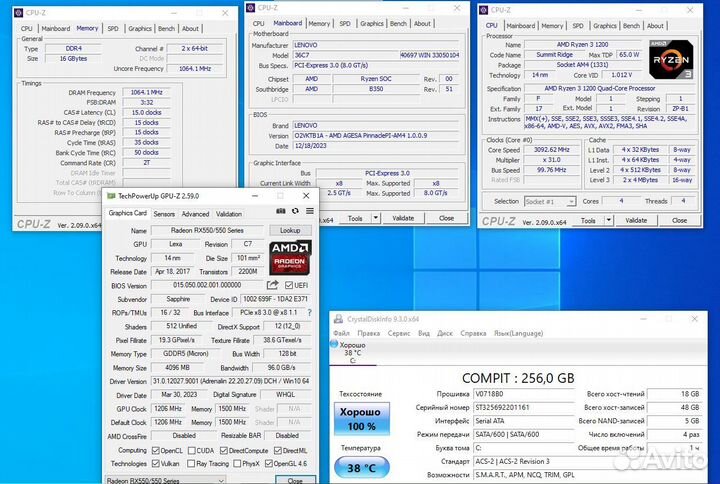Click the AMD Radeon Graphics logo in GPU-Z
Screen dimensions: 720x484
(290, 257)
